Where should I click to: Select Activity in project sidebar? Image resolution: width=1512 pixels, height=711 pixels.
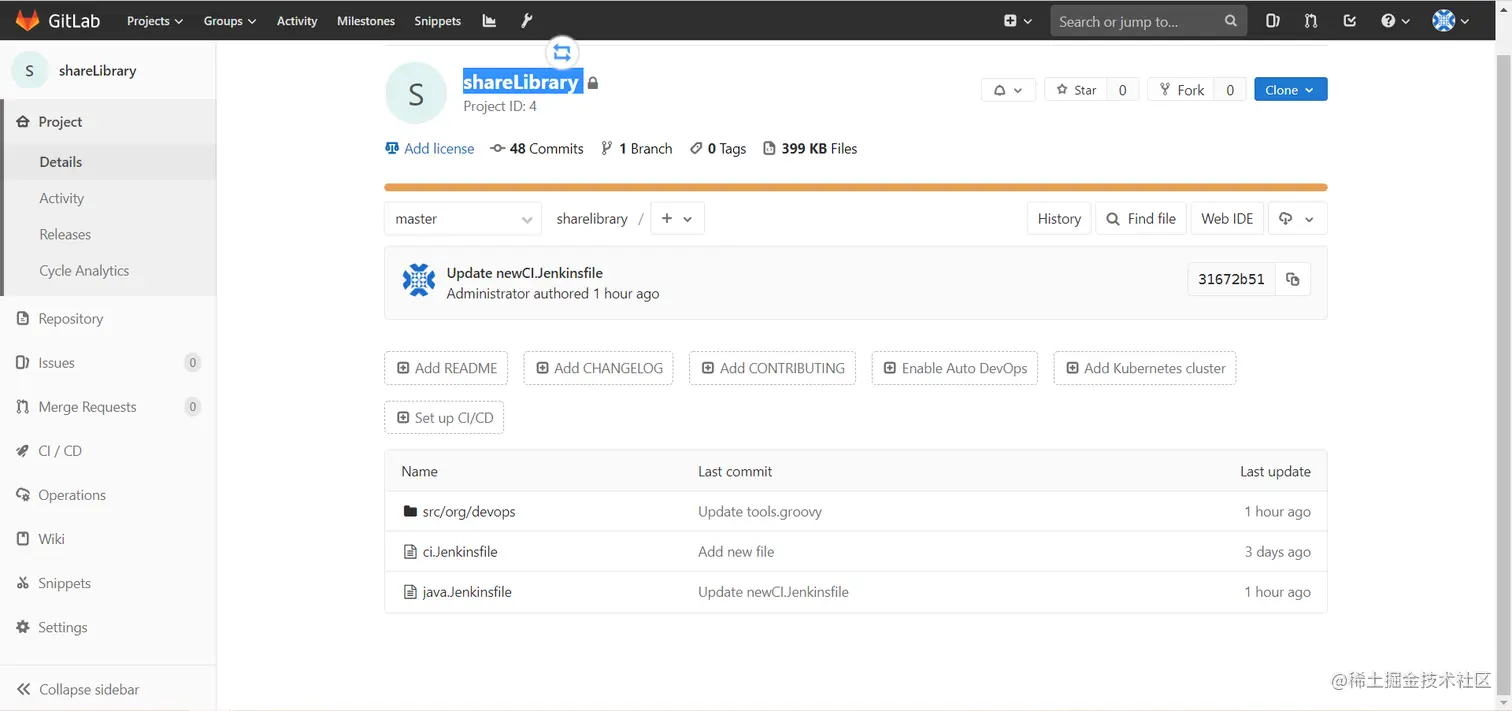coord(108,198)
